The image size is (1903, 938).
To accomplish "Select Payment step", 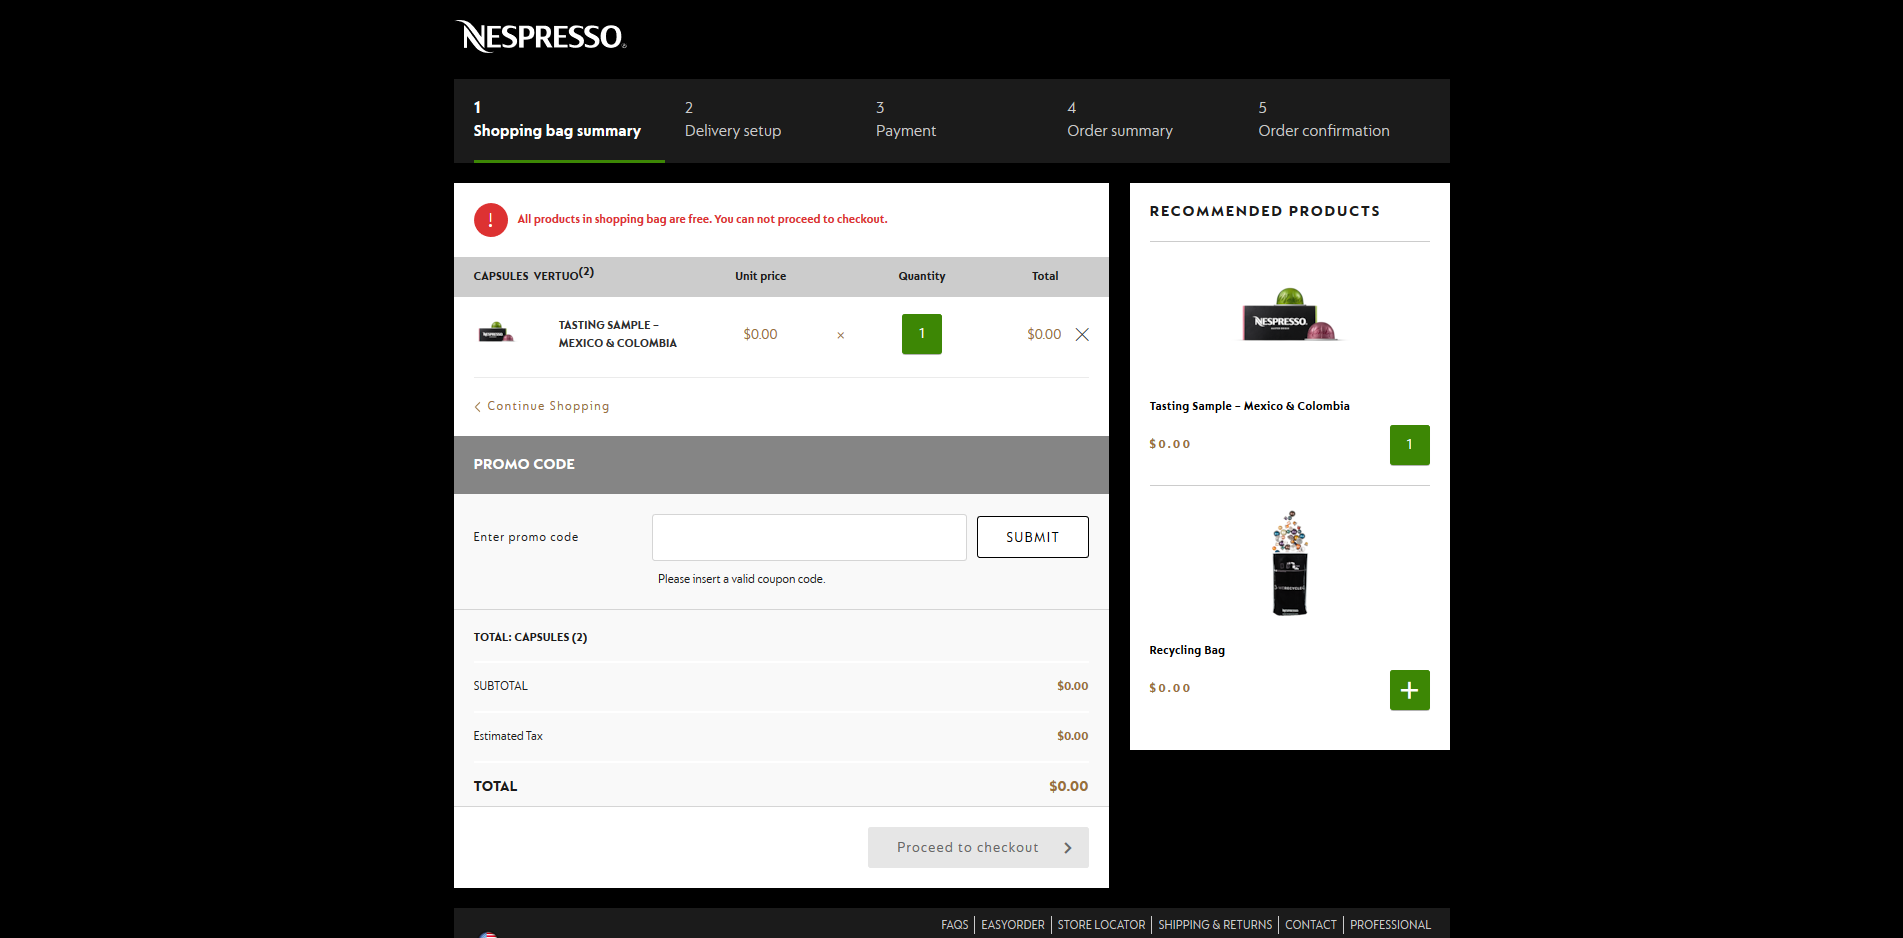I will [906, 120].
